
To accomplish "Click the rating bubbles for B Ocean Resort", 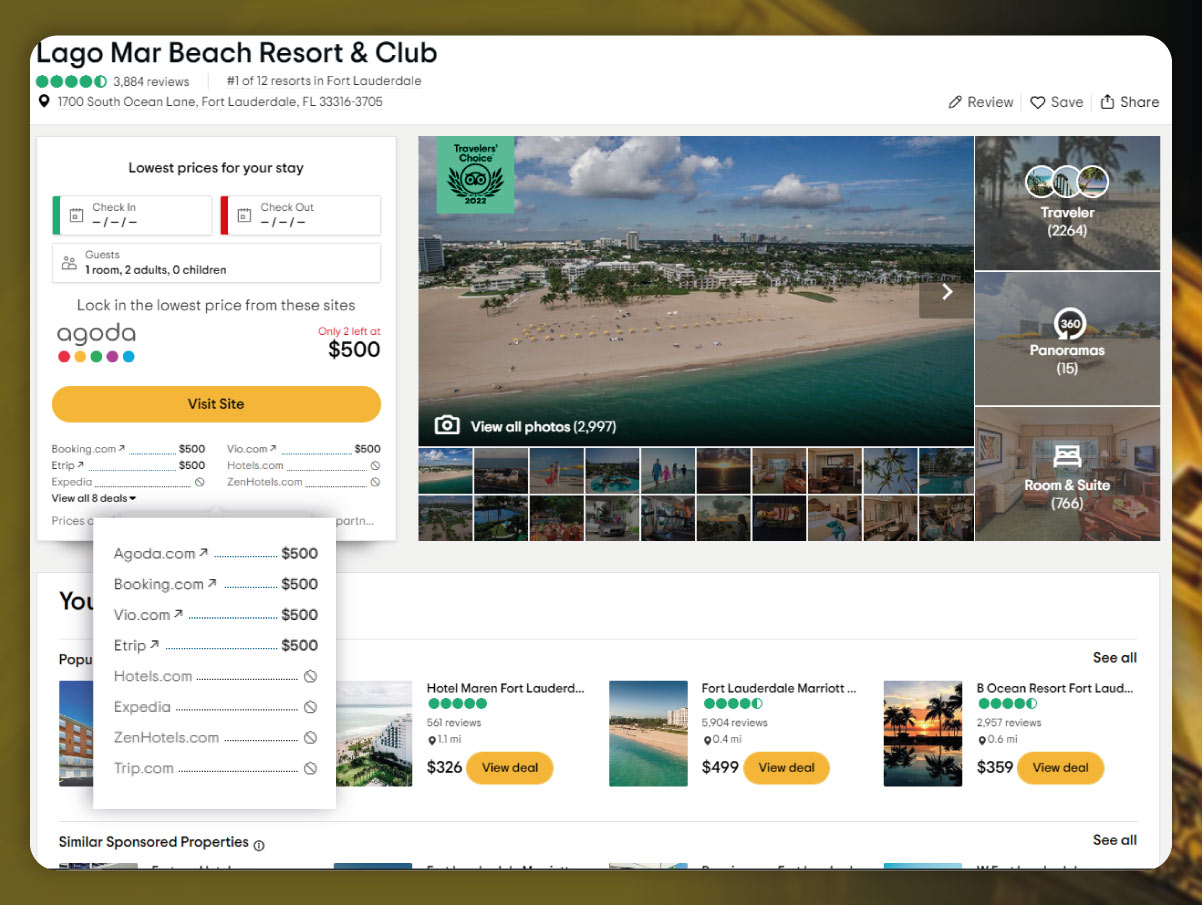I will (x=1007, y=704).
